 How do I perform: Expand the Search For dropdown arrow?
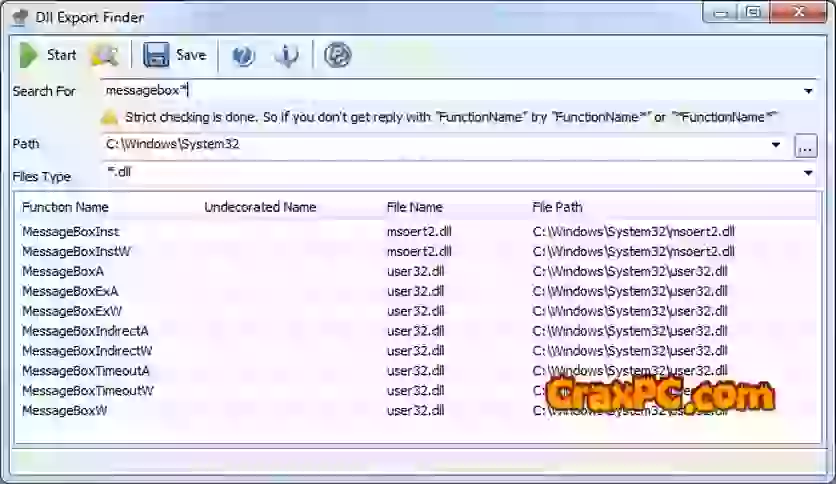(x=808, y=91)
